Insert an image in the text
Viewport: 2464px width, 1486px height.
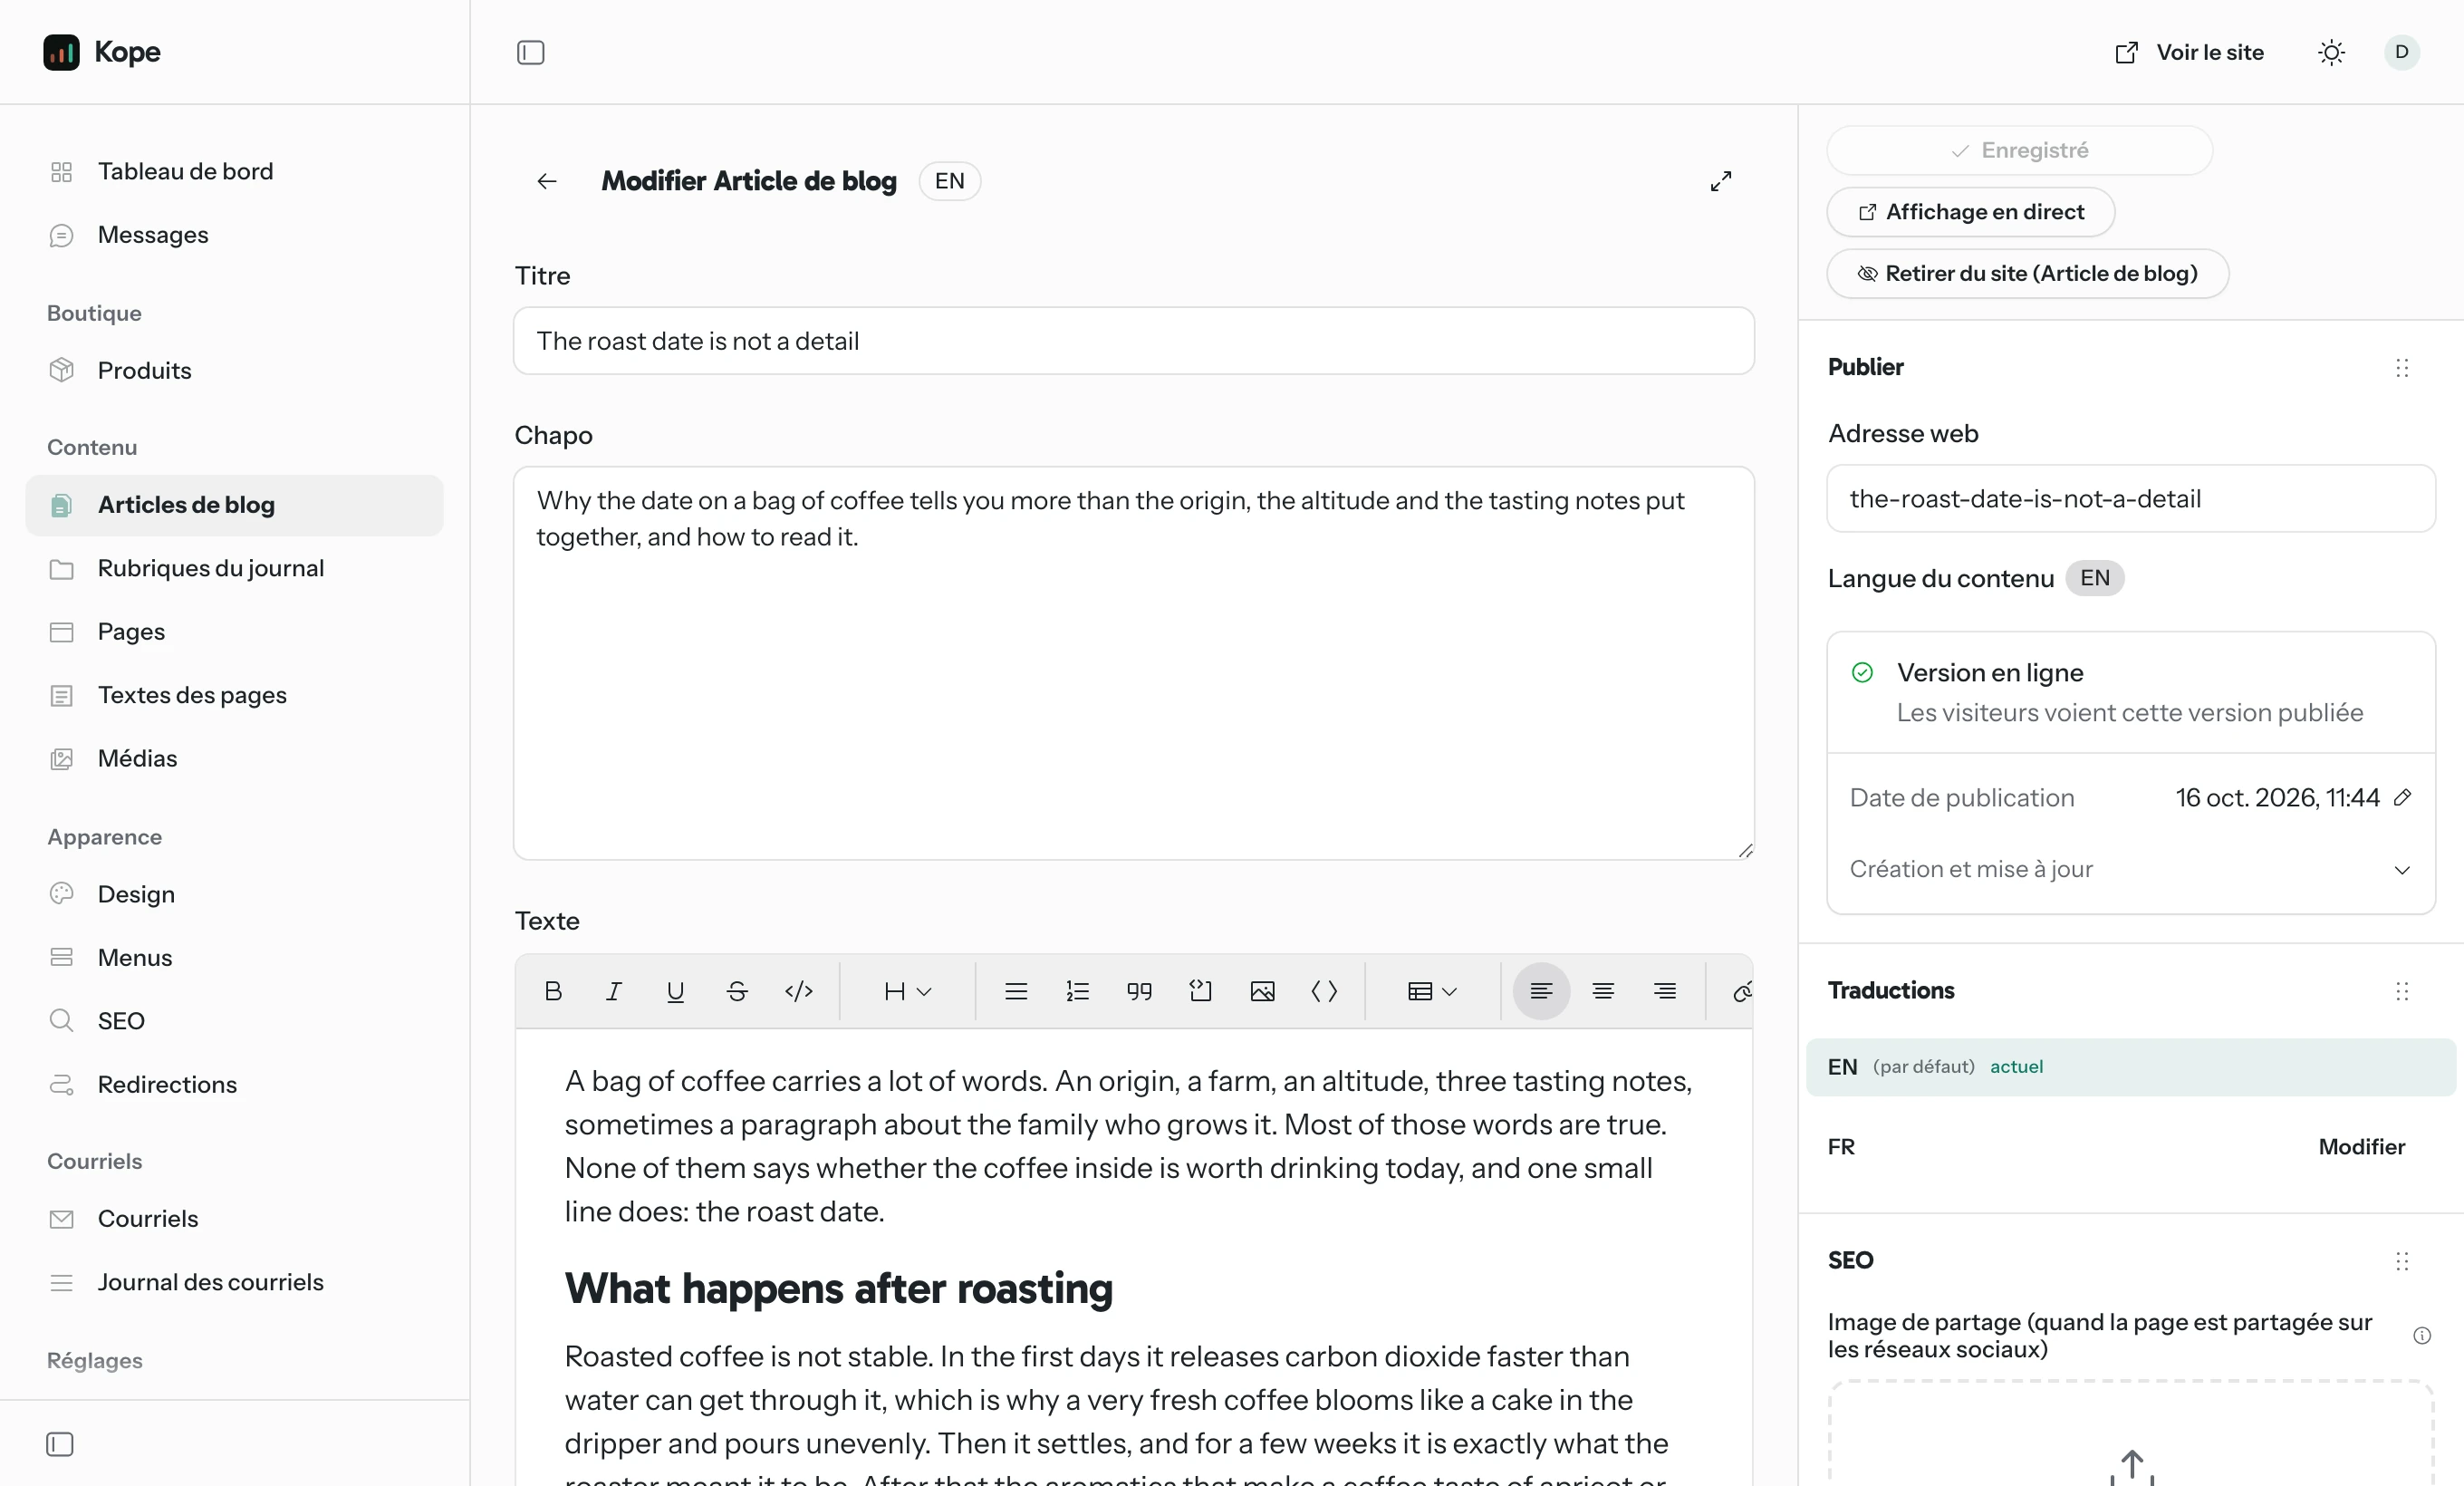1263,991
